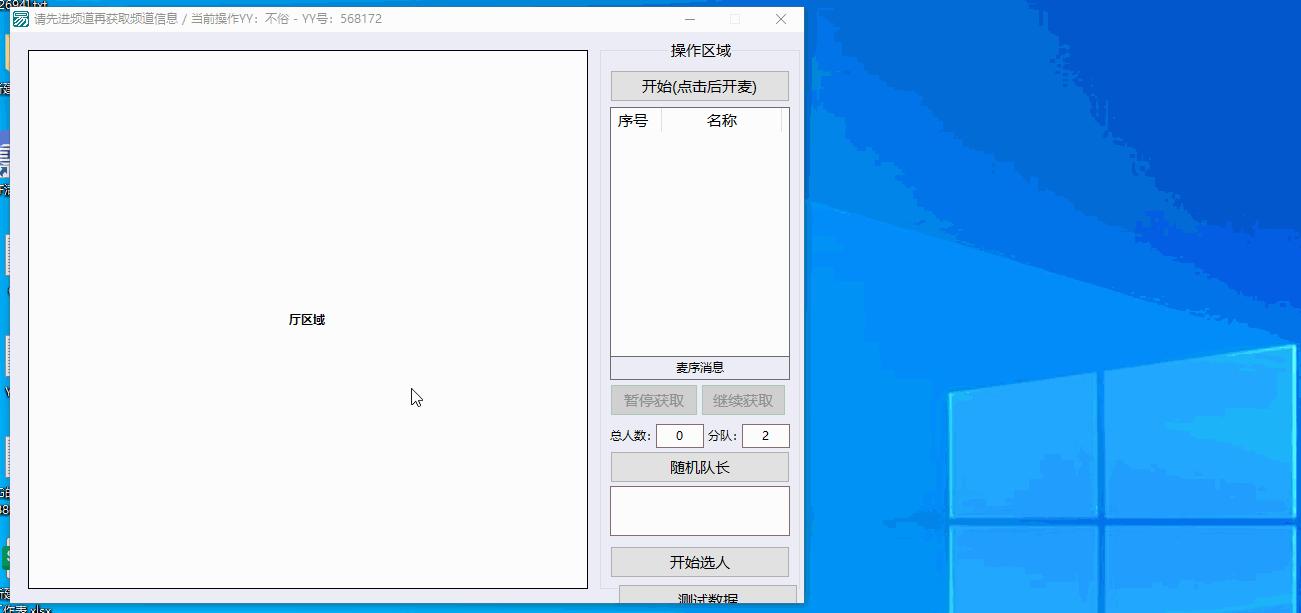Click the 测试数据 button at bottom

[x=708, y=596]
